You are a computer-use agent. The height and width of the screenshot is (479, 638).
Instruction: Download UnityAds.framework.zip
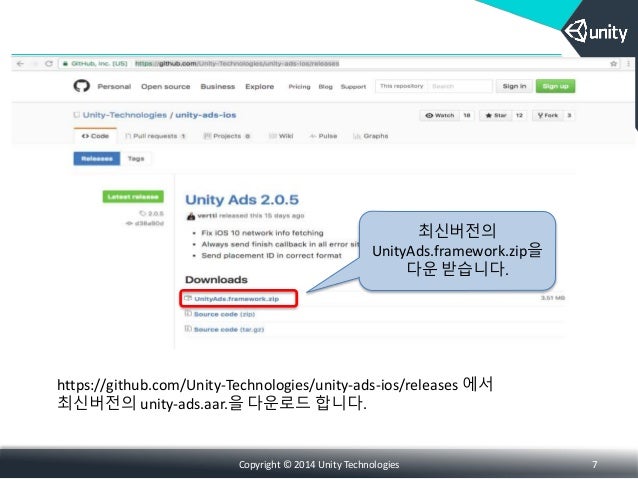tap(236, 299)
